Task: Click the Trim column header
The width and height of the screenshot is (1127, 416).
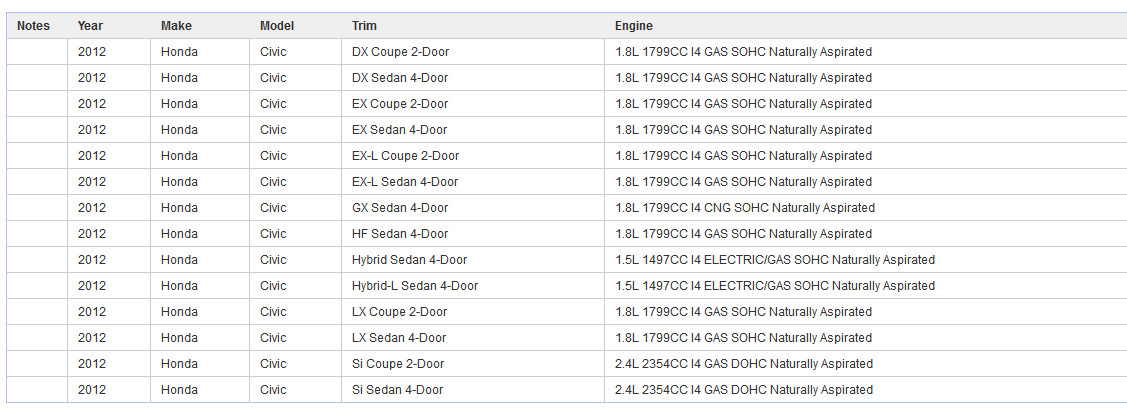Action: click(364, 26)
